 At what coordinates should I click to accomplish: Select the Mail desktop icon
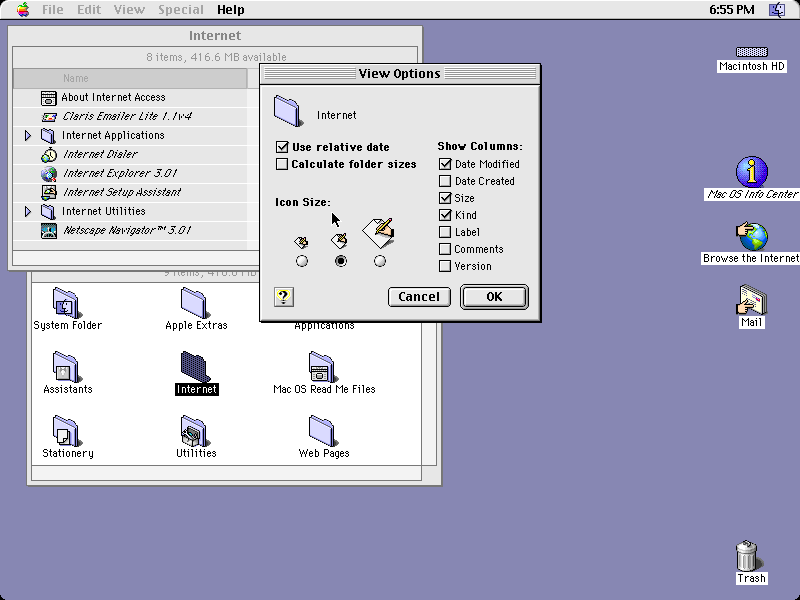752,300
